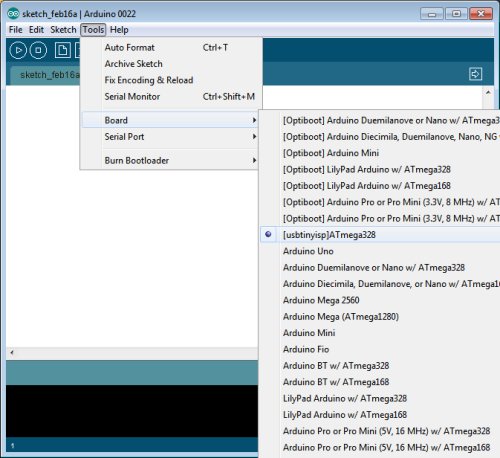Select Pro Mini (5V, 16 MHz) w/ ATmega328

[x=380, y=431]
